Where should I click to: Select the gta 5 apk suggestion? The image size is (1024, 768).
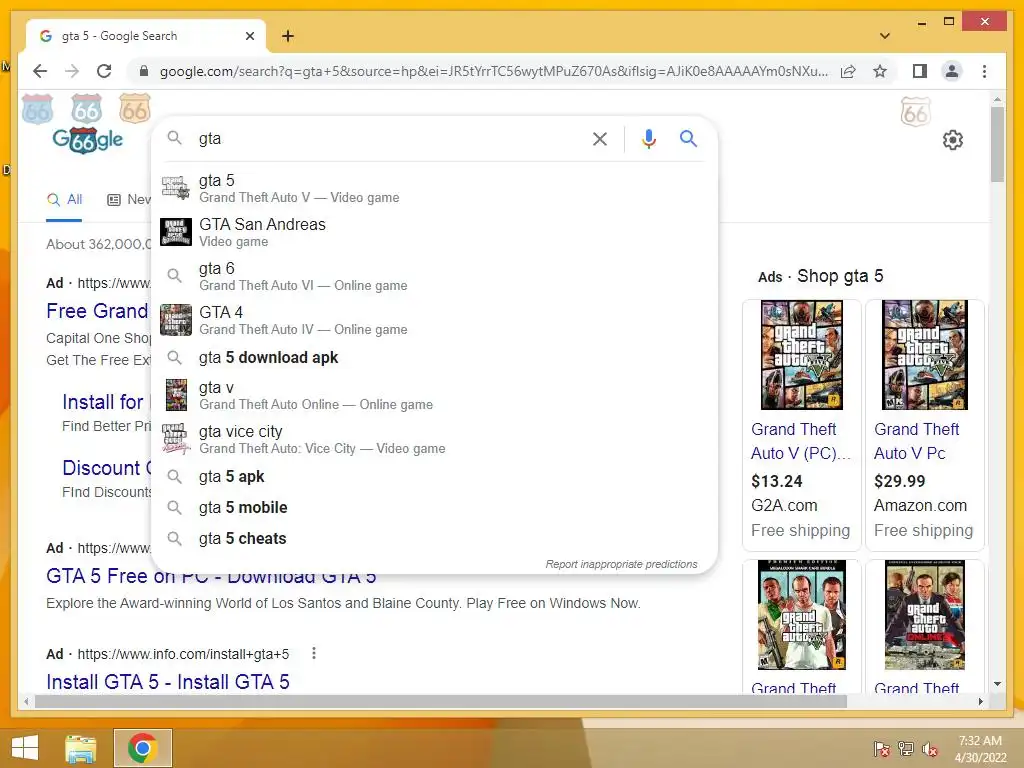click(x=434, y=476)
